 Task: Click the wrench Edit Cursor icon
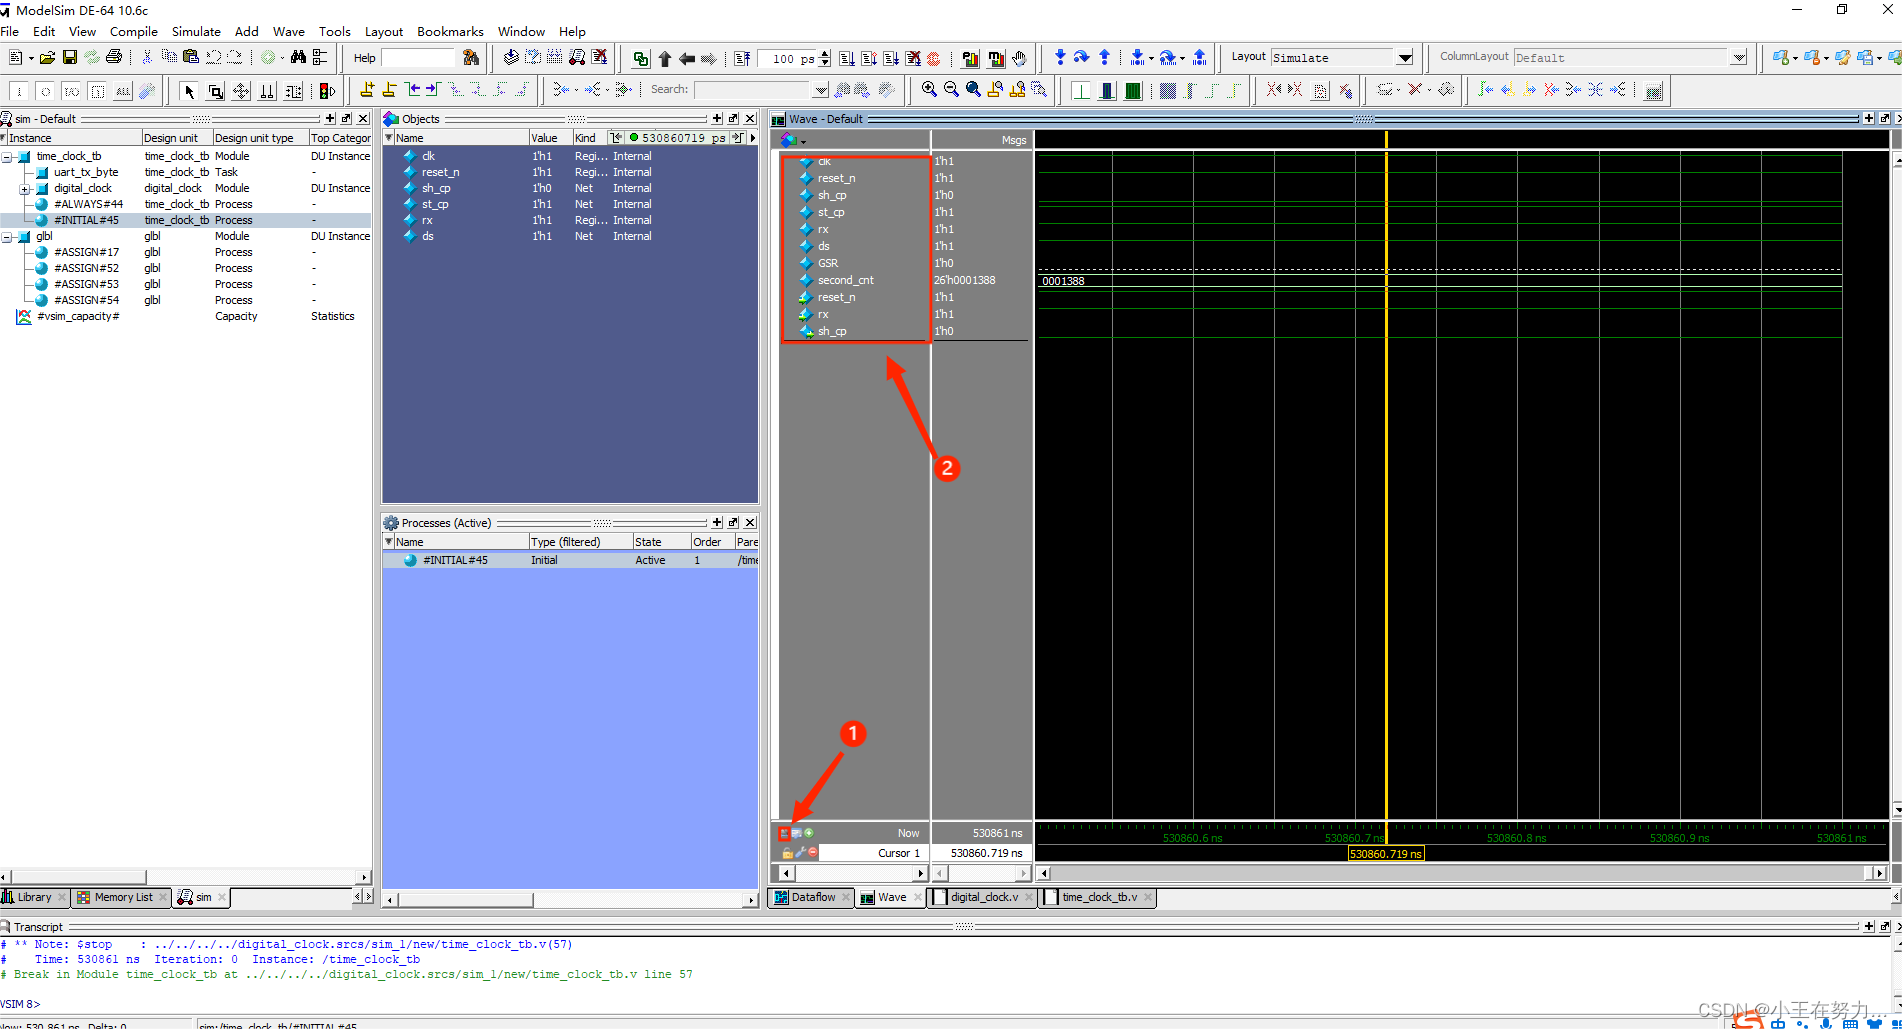pos(800,853)
